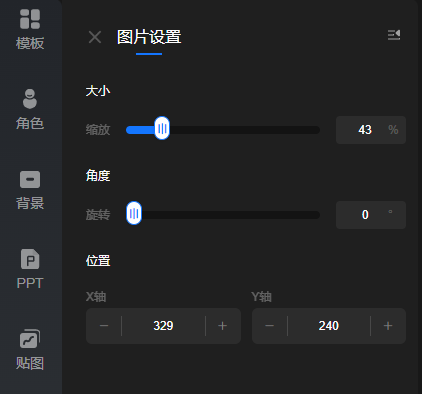Open the PPT panel
Image resolution: width=422 pixels, height=394 pixels.
(30, 269)
